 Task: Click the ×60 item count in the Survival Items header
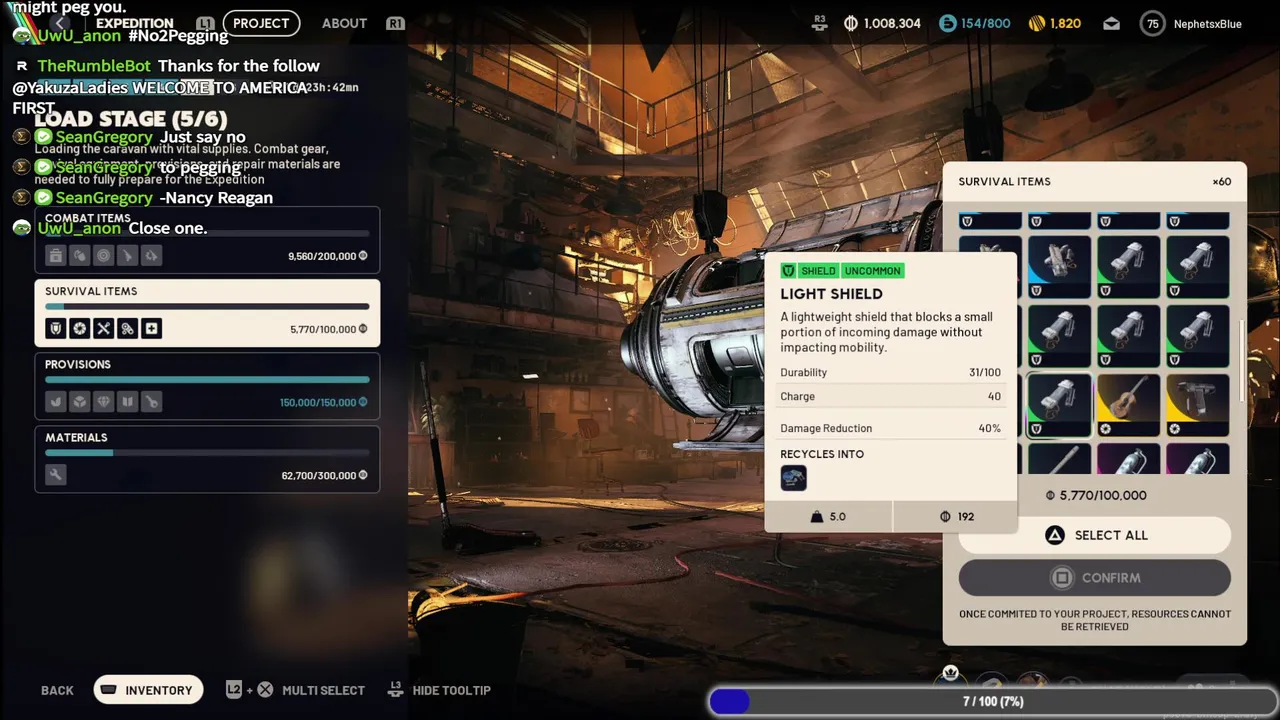pyautogui.click(x=1222, y=182)
